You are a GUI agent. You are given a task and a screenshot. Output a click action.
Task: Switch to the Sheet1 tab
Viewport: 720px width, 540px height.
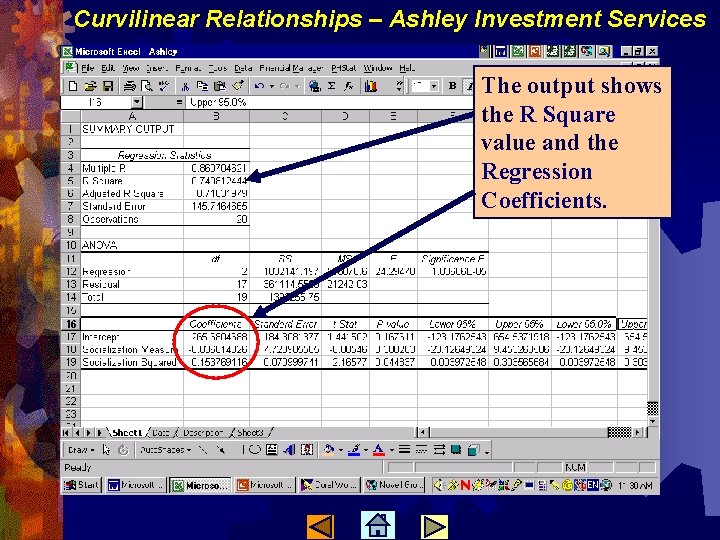[x=127, y=433]
